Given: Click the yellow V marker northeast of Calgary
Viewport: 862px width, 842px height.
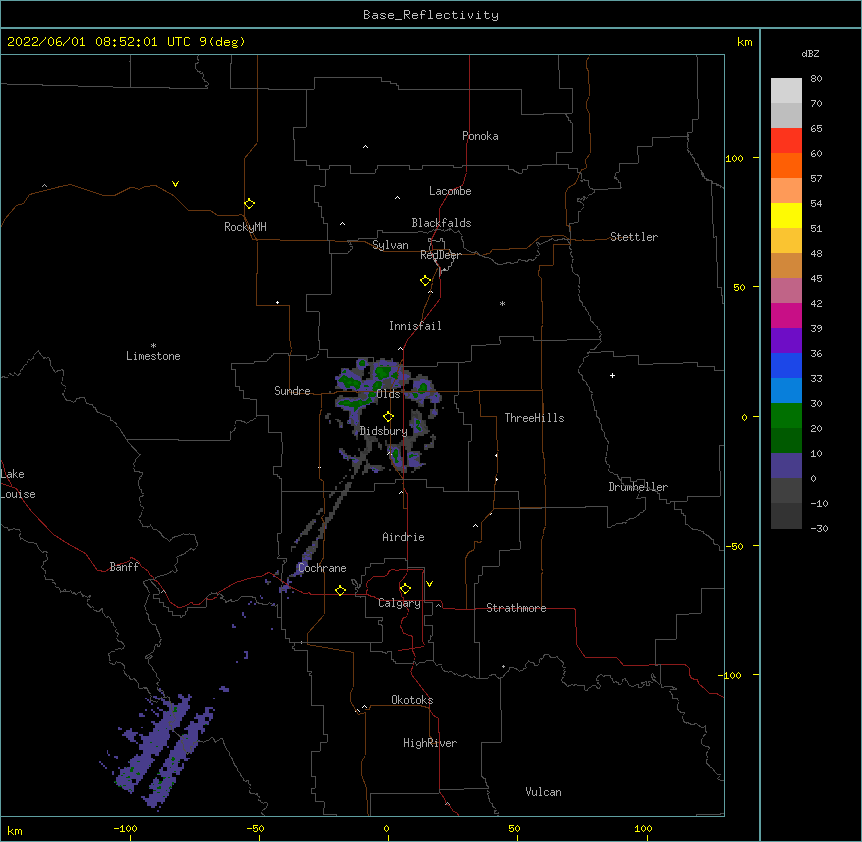Looking at the screenshot, I should (x=429, y=584).
